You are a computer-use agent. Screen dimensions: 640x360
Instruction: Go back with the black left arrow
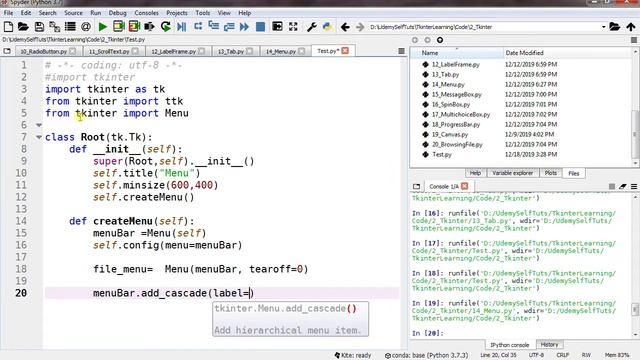(x=345, y=27)
